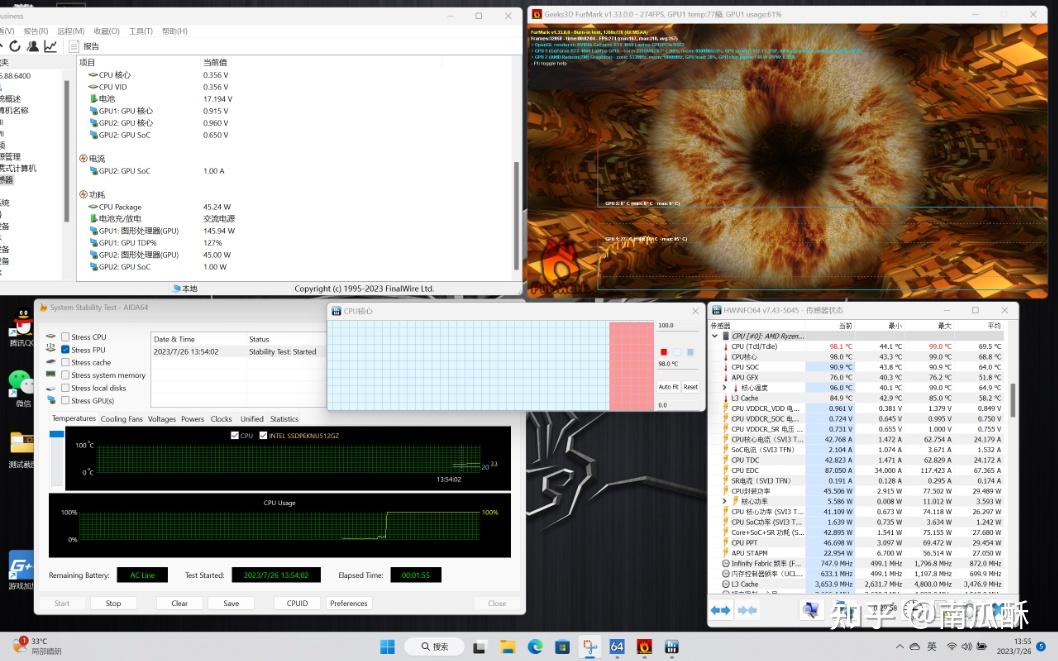Open FurMark from the taskbar

644,647
